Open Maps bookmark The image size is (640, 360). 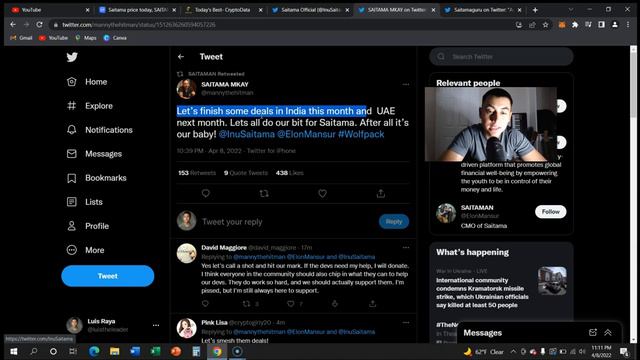[x=86, y=38]
